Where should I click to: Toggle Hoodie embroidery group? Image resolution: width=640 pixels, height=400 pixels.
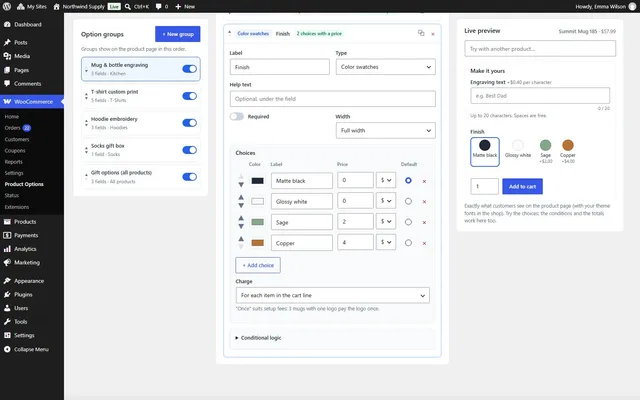[189, 123]
